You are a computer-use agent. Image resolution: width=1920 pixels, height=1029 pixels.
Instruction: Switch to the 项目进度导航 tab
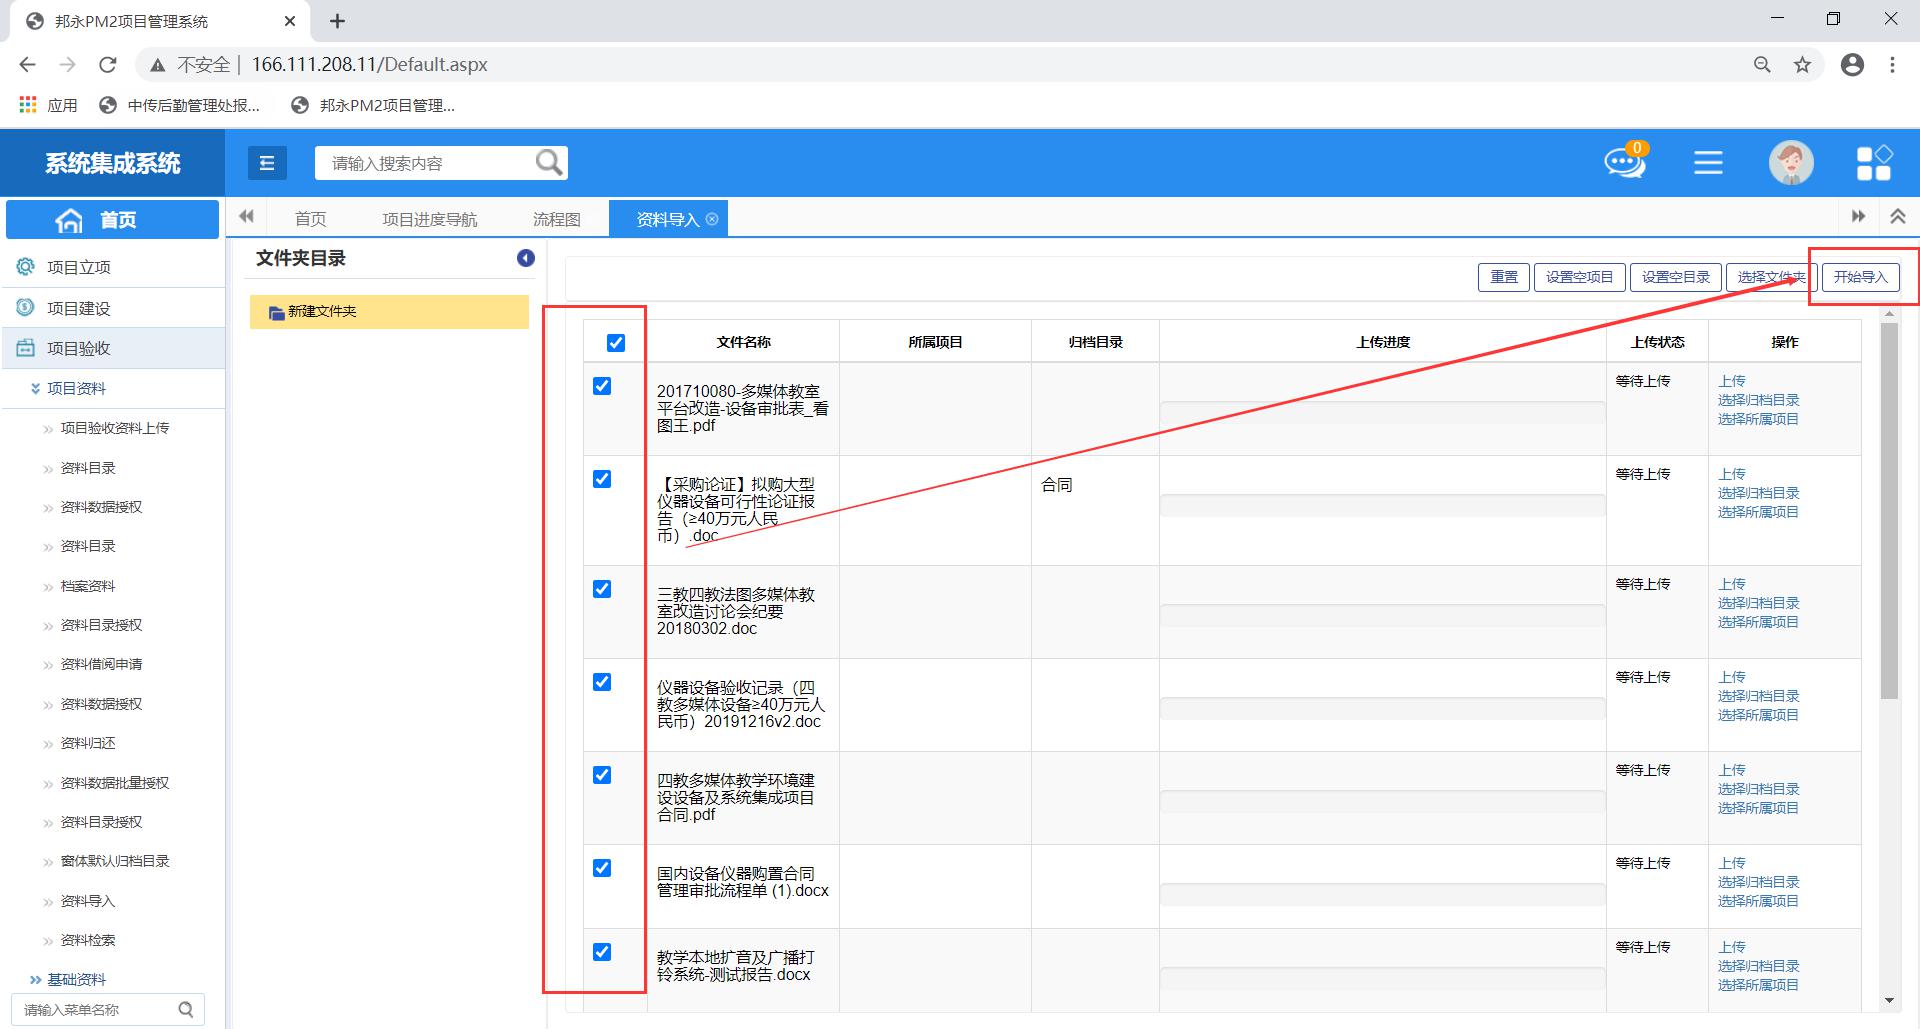coord(429,219)
